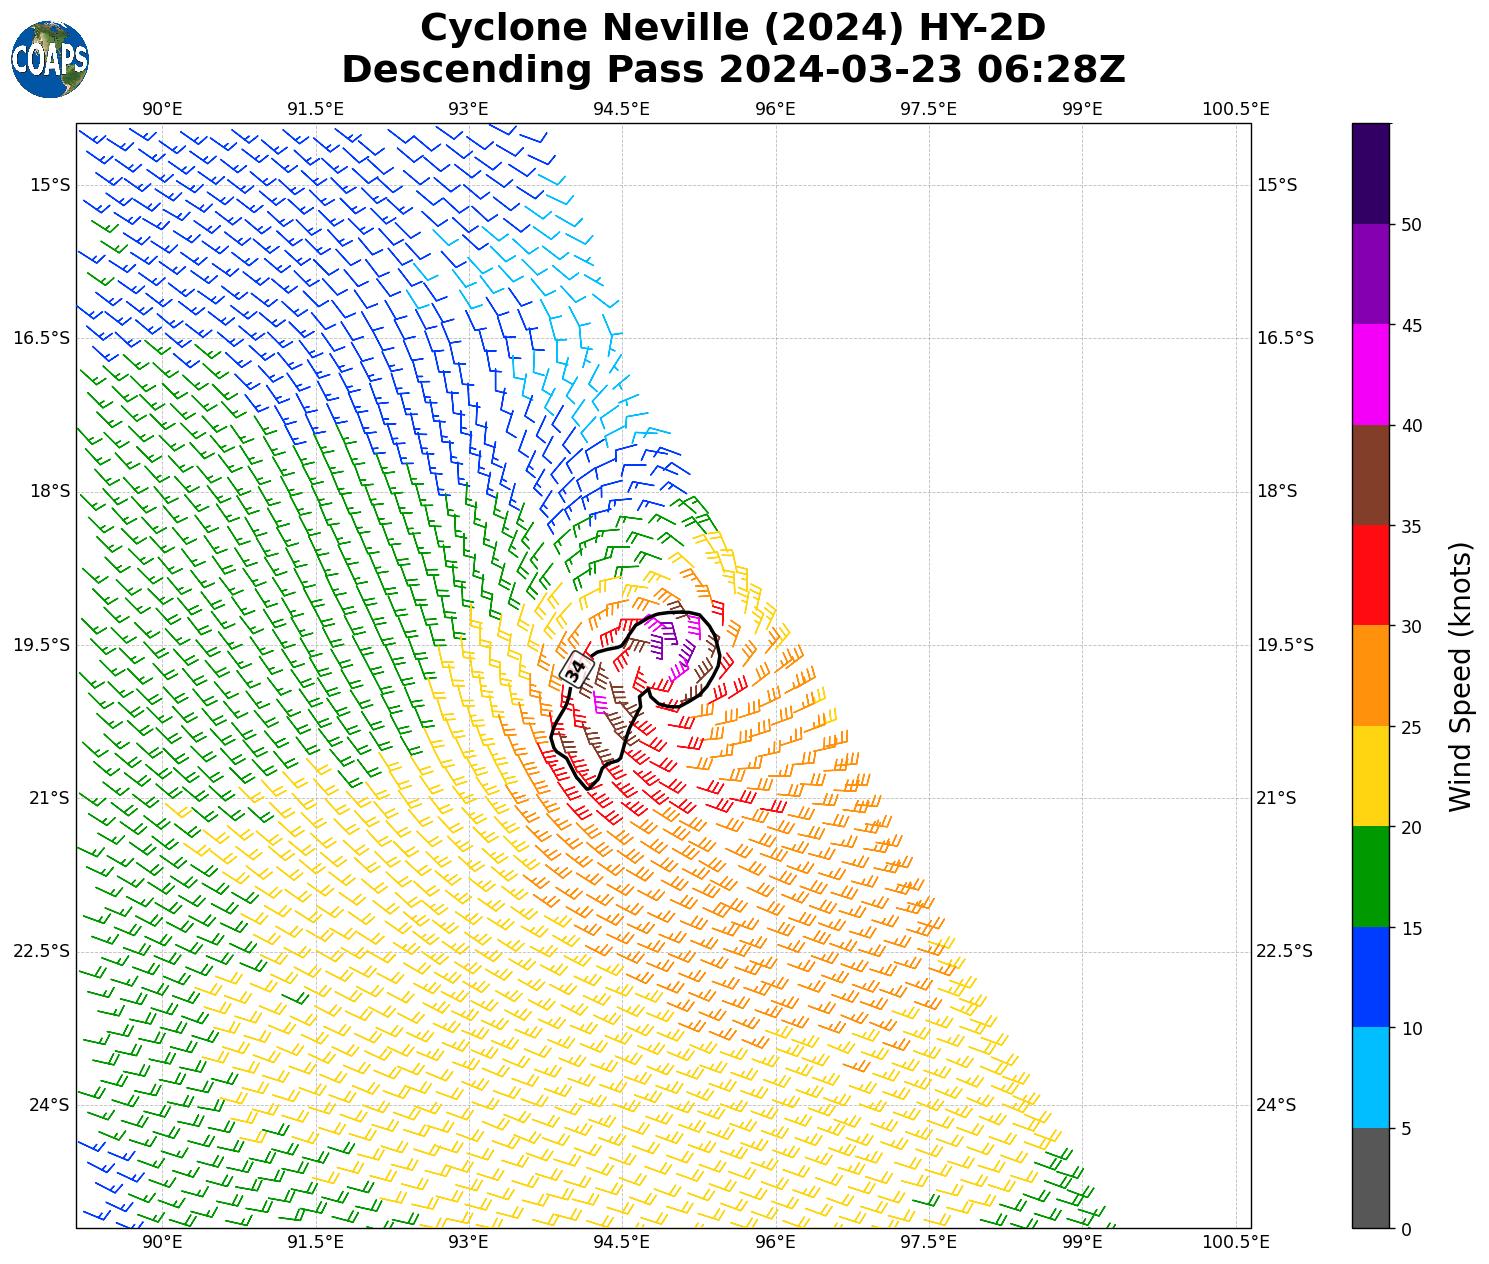Pick the orange 25–30 knot colorbar segment
1489x1264 pixels.
pyautogui.click(x=1370, y=676)
